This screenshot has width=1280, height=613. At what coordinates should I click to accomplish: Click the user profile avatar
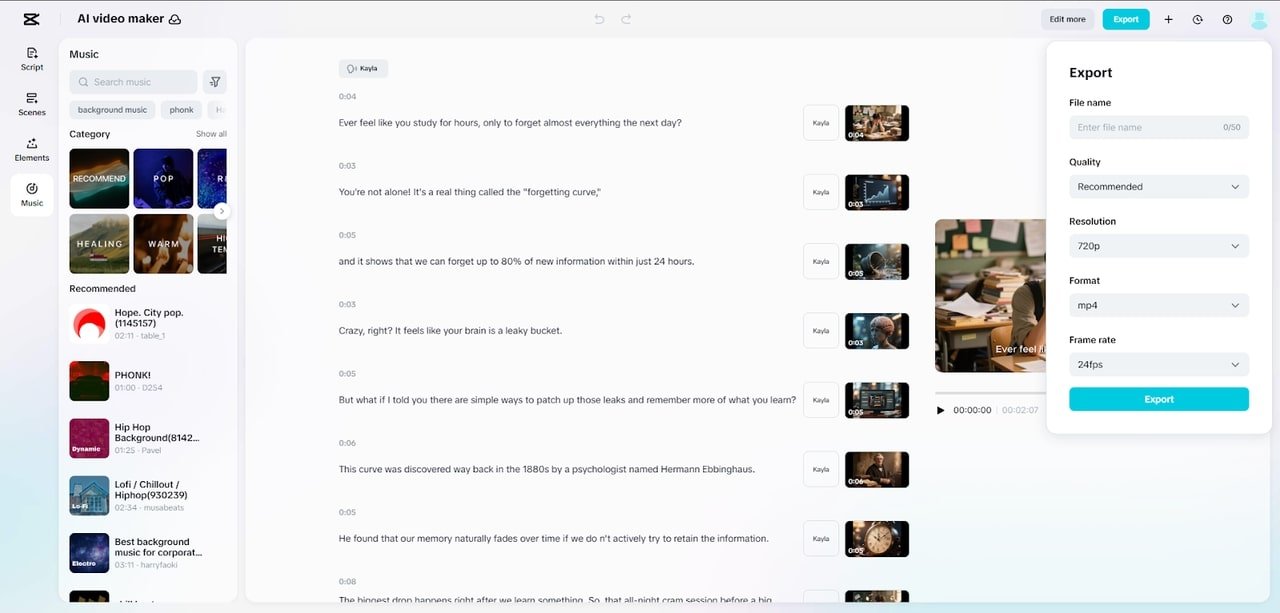point(1258,19)
